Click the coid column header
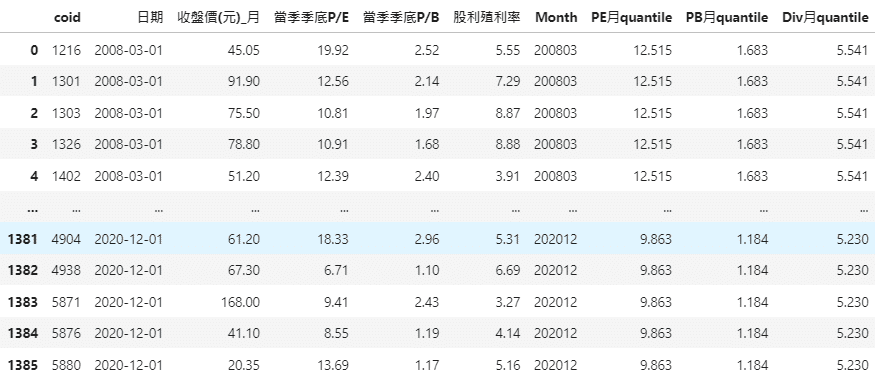The height and width of the screenshot is (384, 879). [x=67, y=17]
